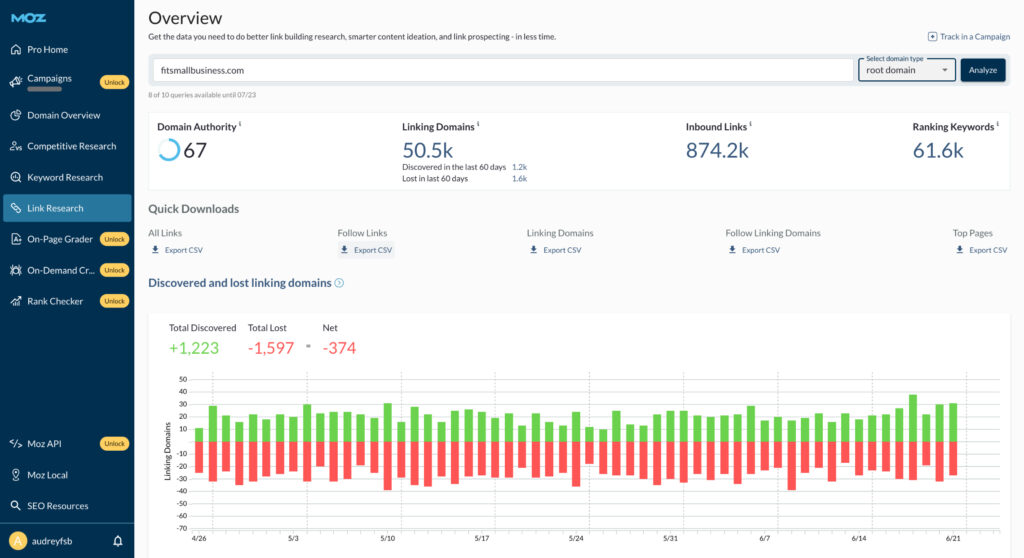Click the Linking Domains download icon
Image resolution: width=1024 pixels, height=558 pixels.
coord(534,250)
